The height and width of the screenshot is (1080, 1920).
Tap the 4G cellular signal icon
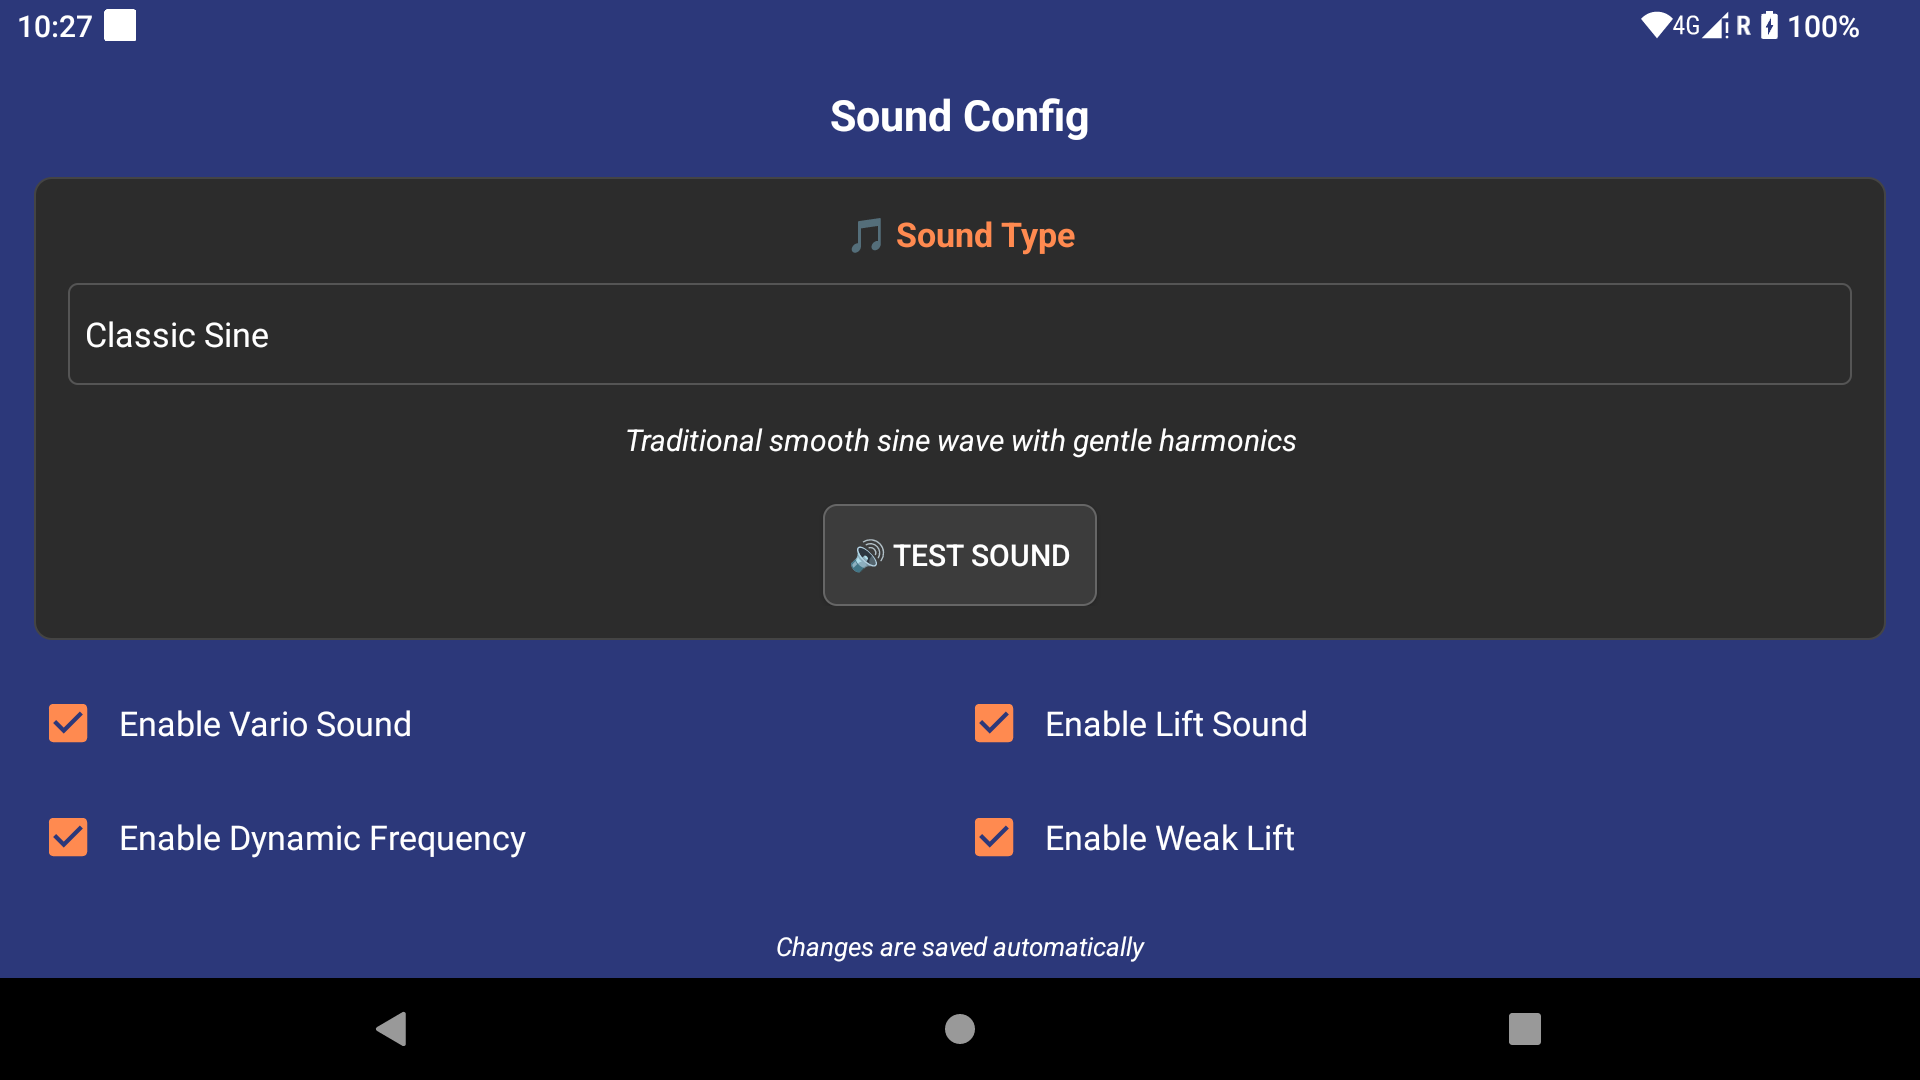click(x=1702, y=26)
